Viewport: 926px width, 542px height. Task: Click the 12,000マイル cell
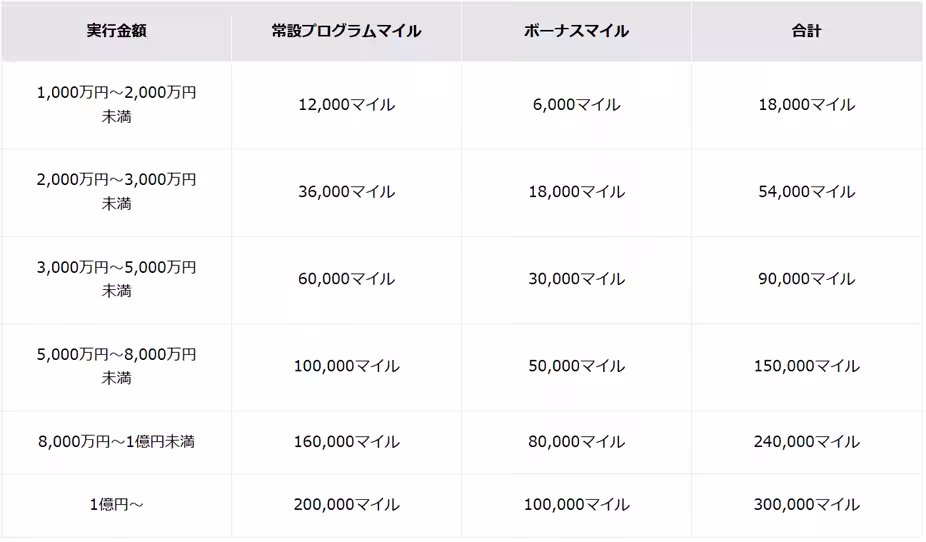(346, 104)
